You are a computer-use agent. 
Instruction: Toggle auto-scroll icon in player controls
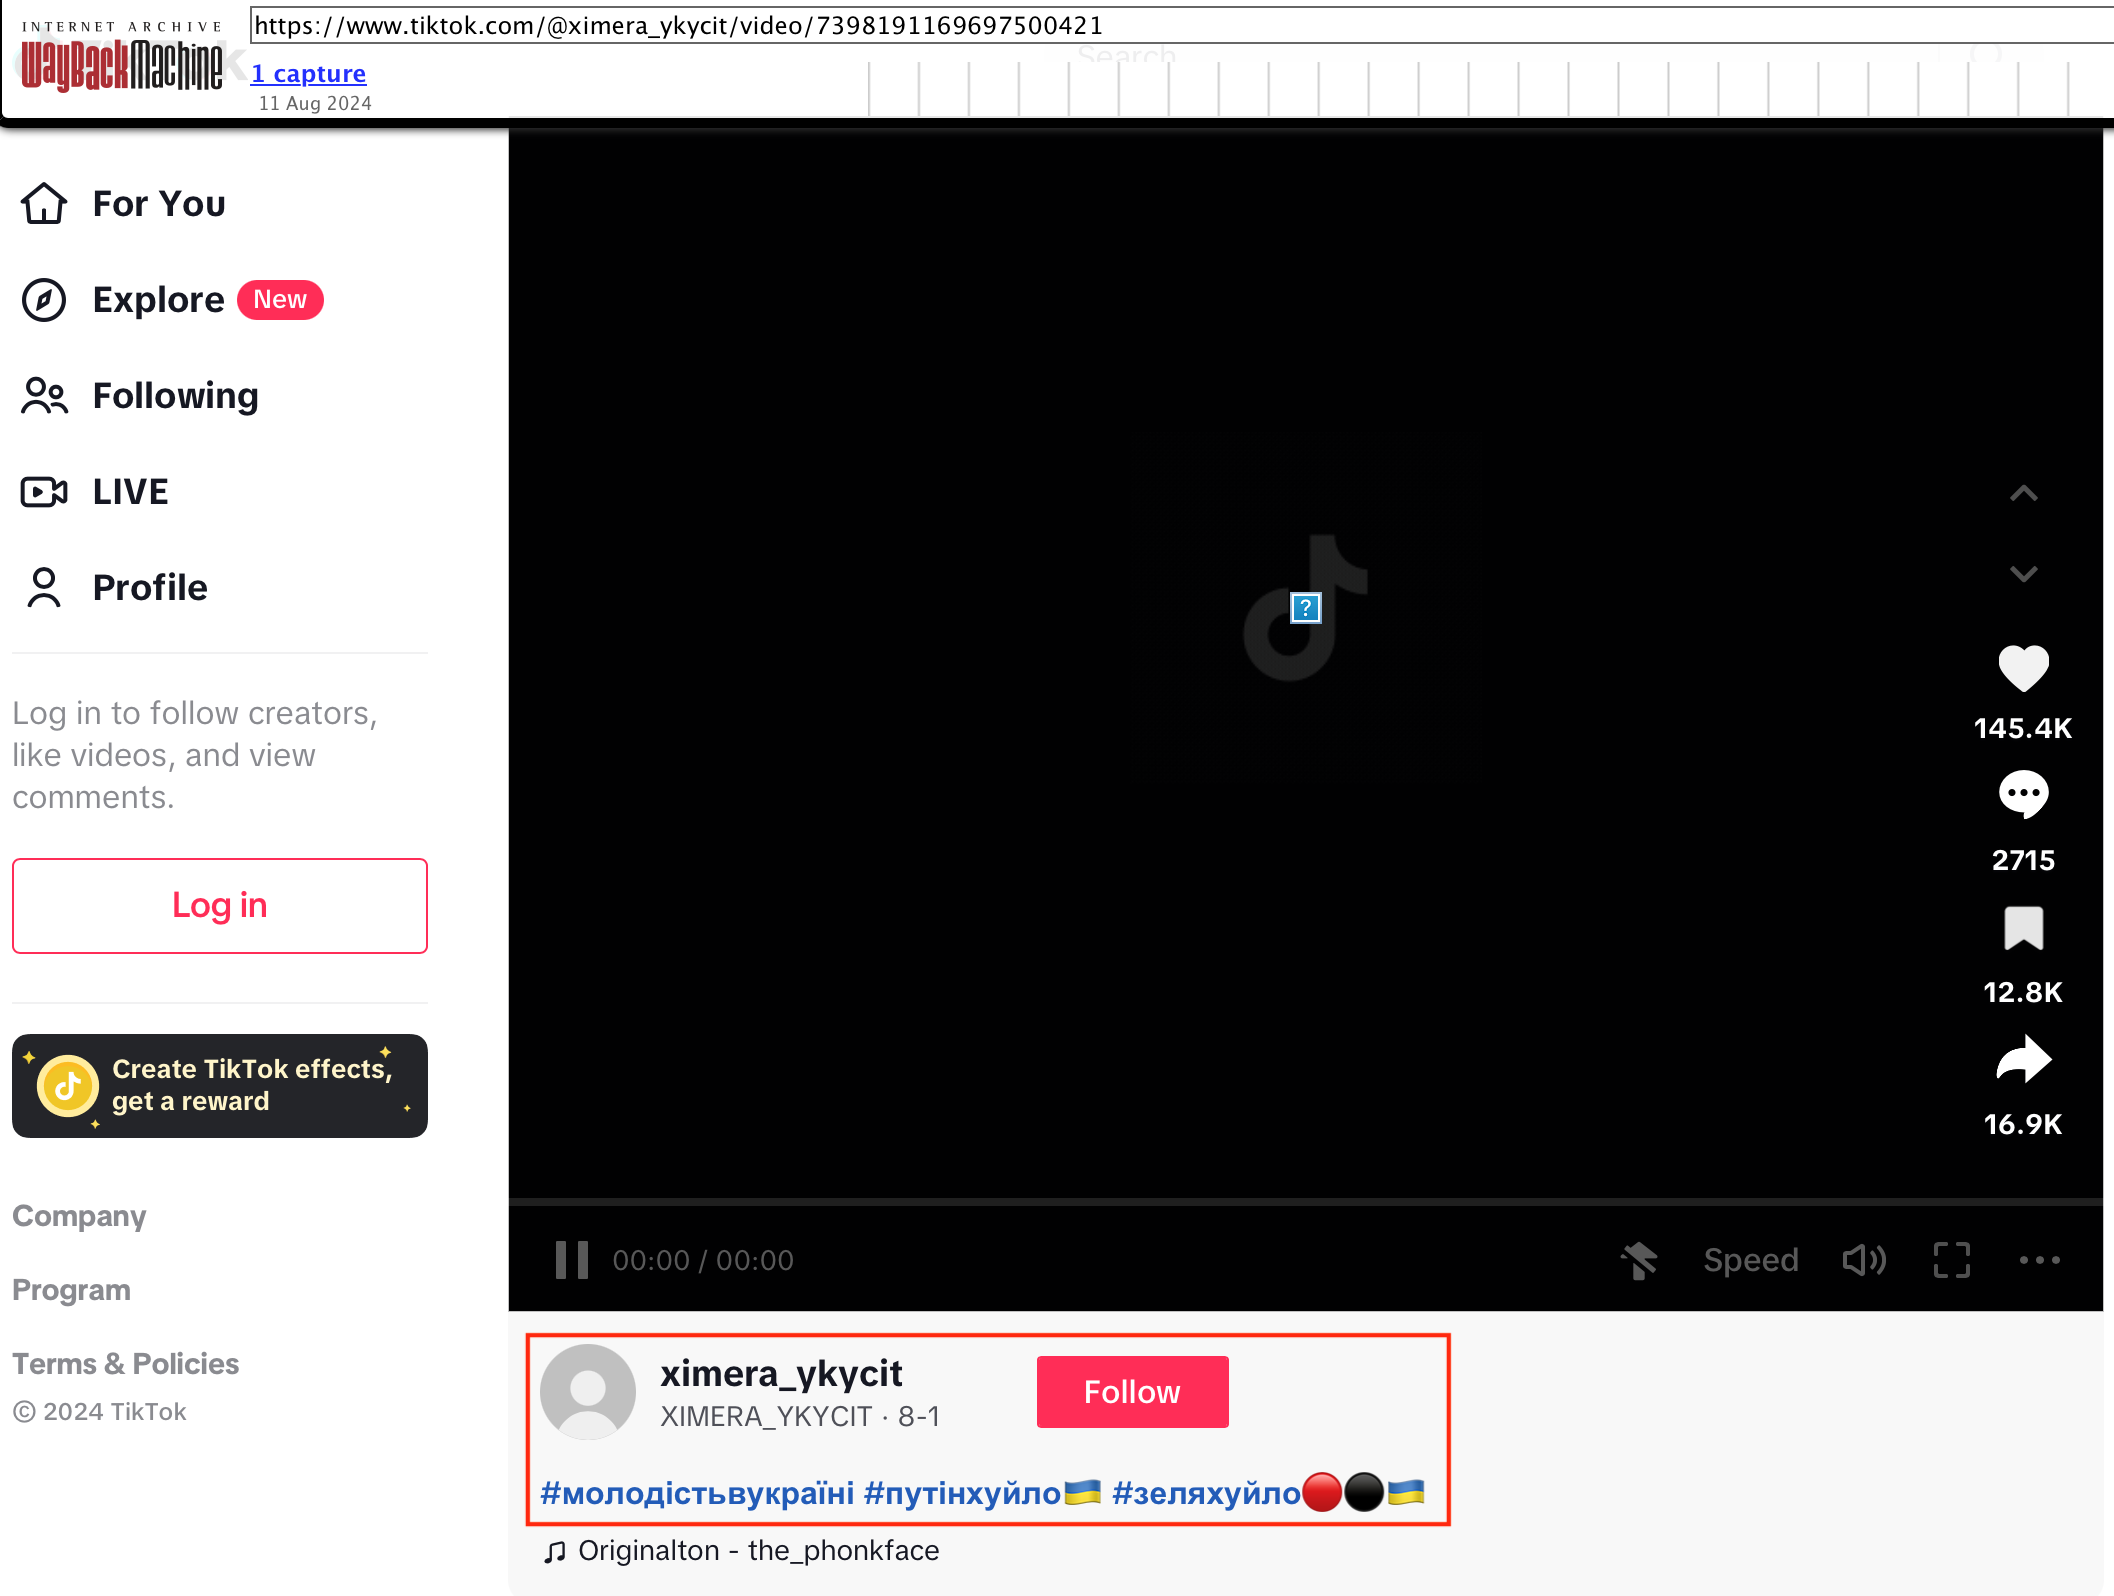pyautogui.click(x=1639, y=1260)
